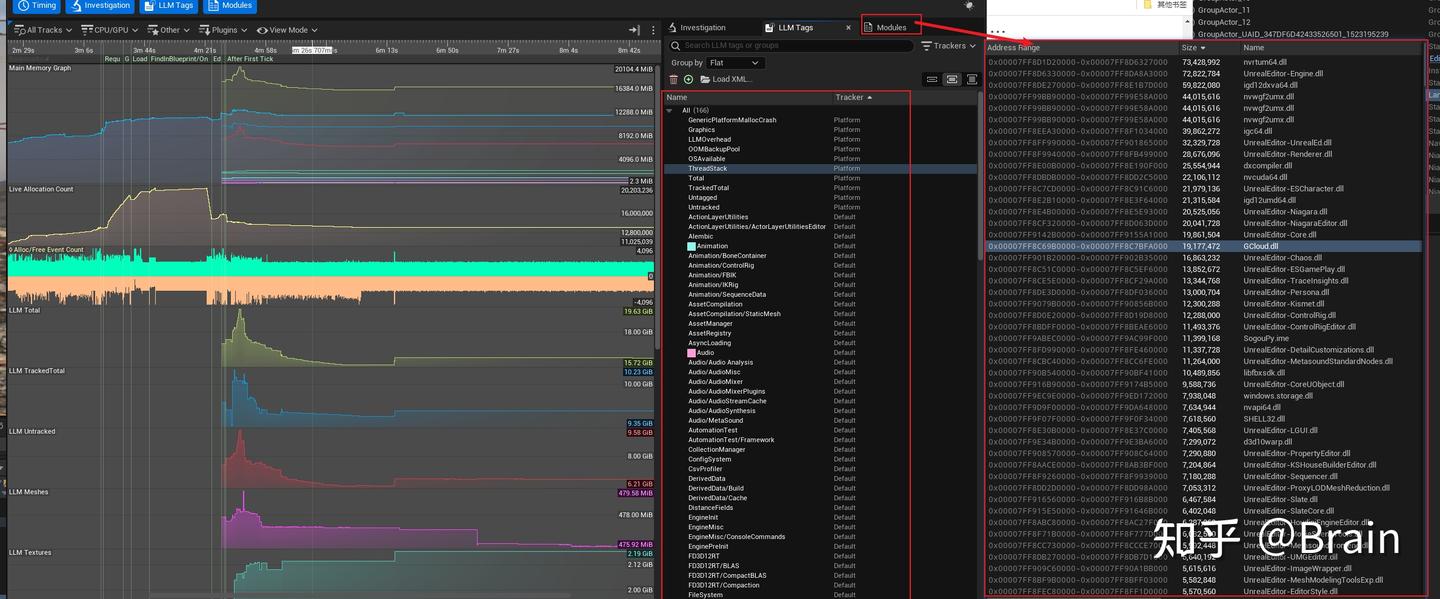
Task: Open the All Tracks dropdown
Action: point(41,30)
